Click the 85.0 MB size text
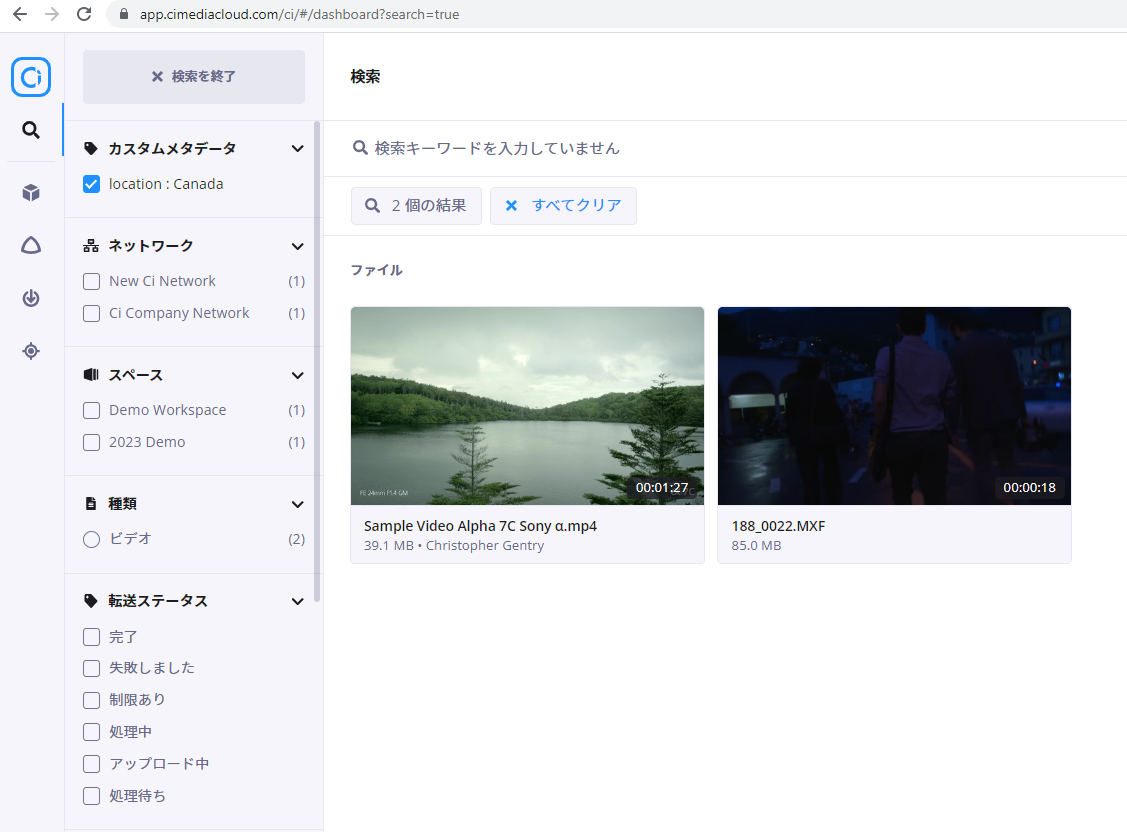Viewport: 1127px width, 832px height. [x=756, y=545]
